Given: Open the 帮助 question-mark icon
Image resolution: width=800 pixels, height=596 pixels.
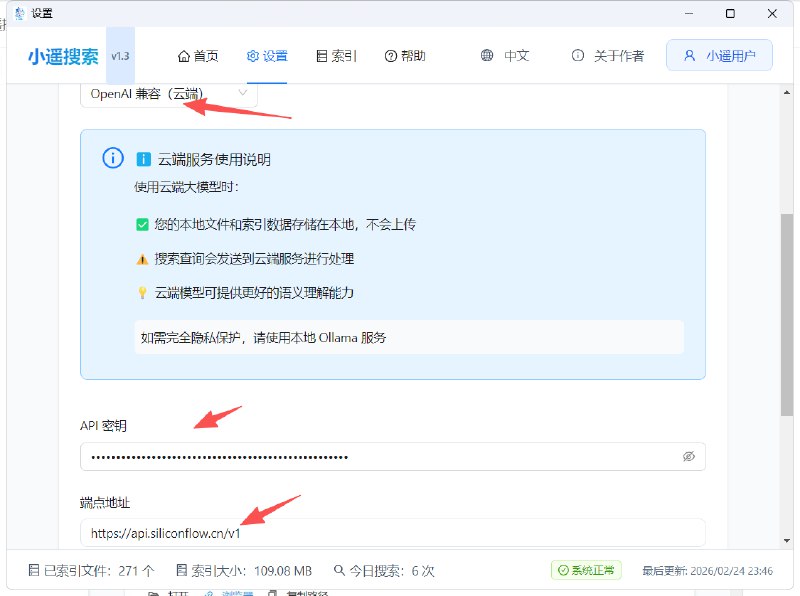Looking at the screenshot, I should 391,56.
